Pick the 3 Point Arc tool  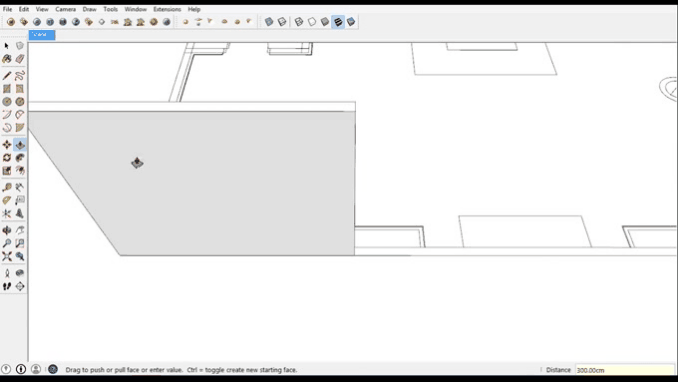click(6, 128)
